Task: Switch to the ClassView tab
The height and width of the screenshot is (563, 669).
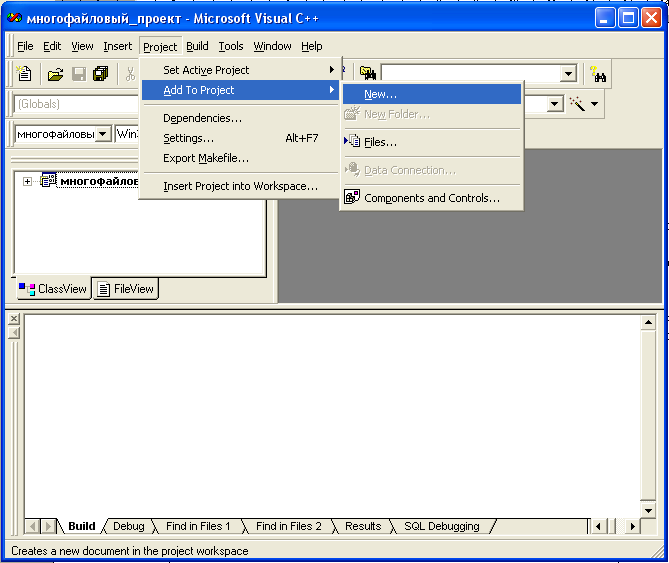Action: coord(54,289)
